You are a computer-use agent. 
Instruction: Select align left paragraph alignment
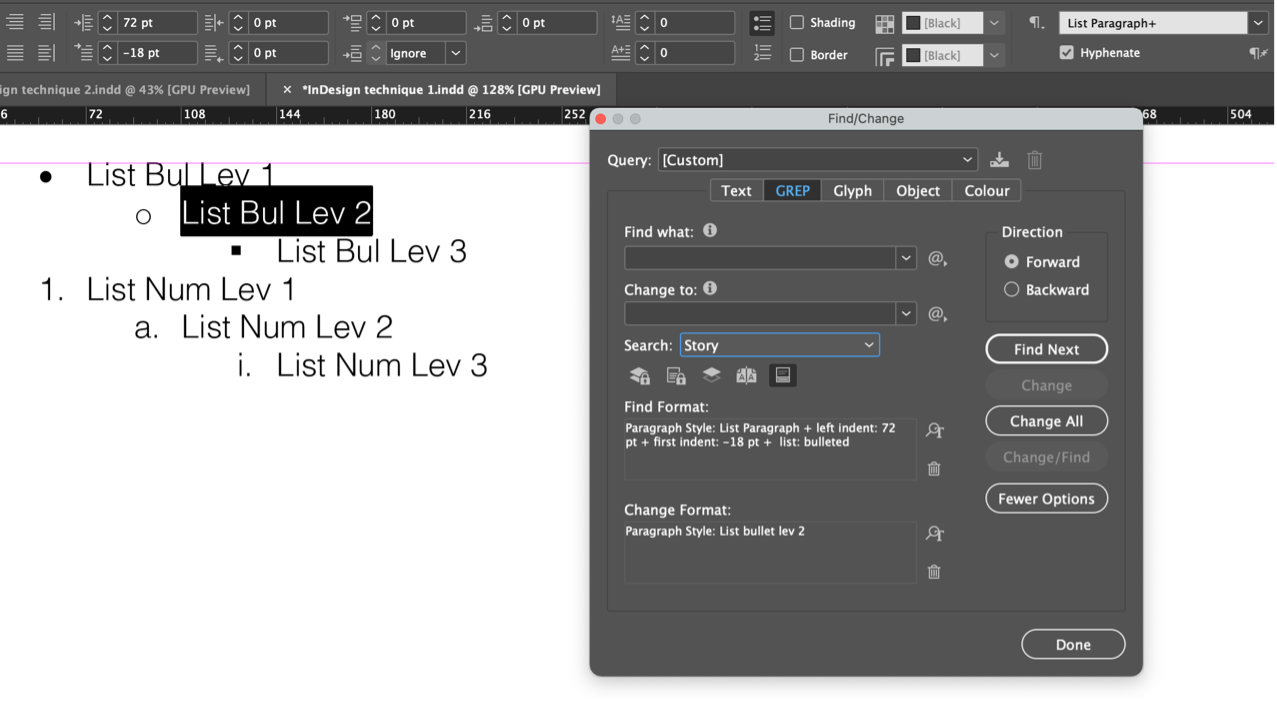(x=13, y=21)
